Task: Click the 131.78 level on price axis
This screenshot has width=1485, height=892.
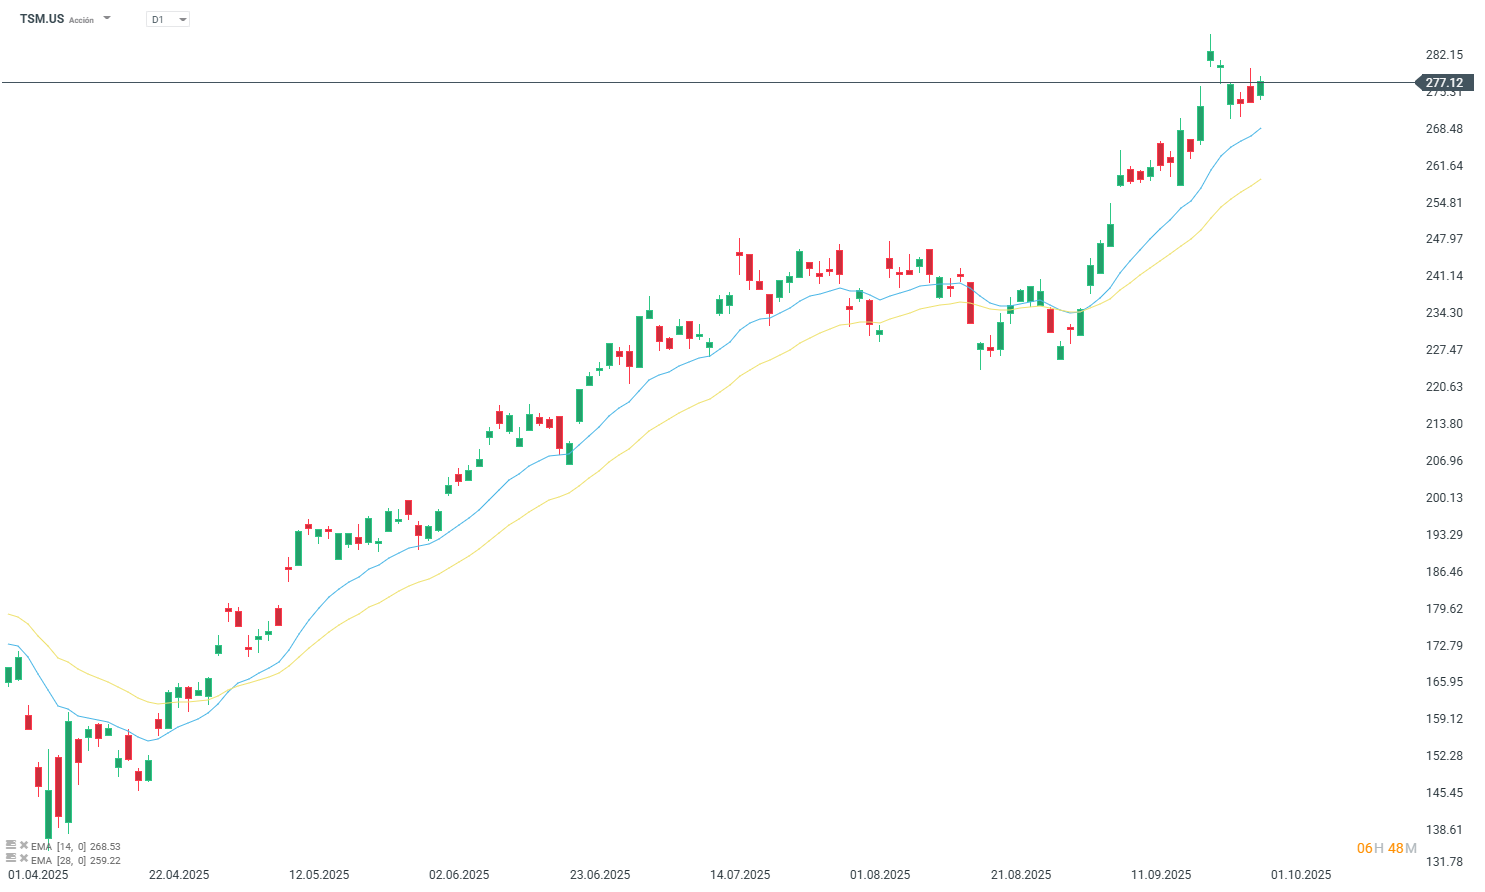Action: pos(1444,861)
